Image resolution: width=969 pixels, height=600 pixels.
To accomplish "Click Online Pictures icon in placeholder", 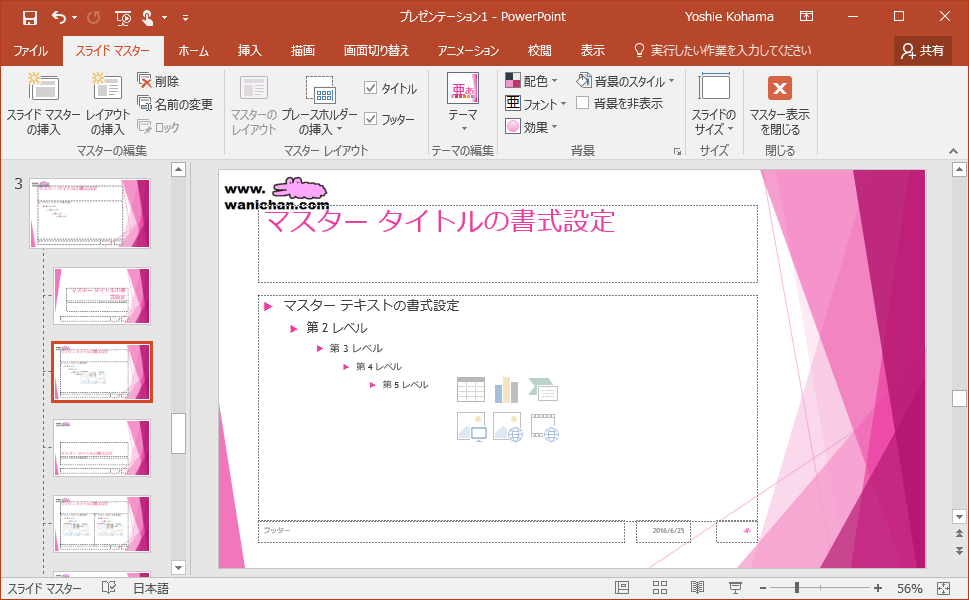I will coord(508,427).
